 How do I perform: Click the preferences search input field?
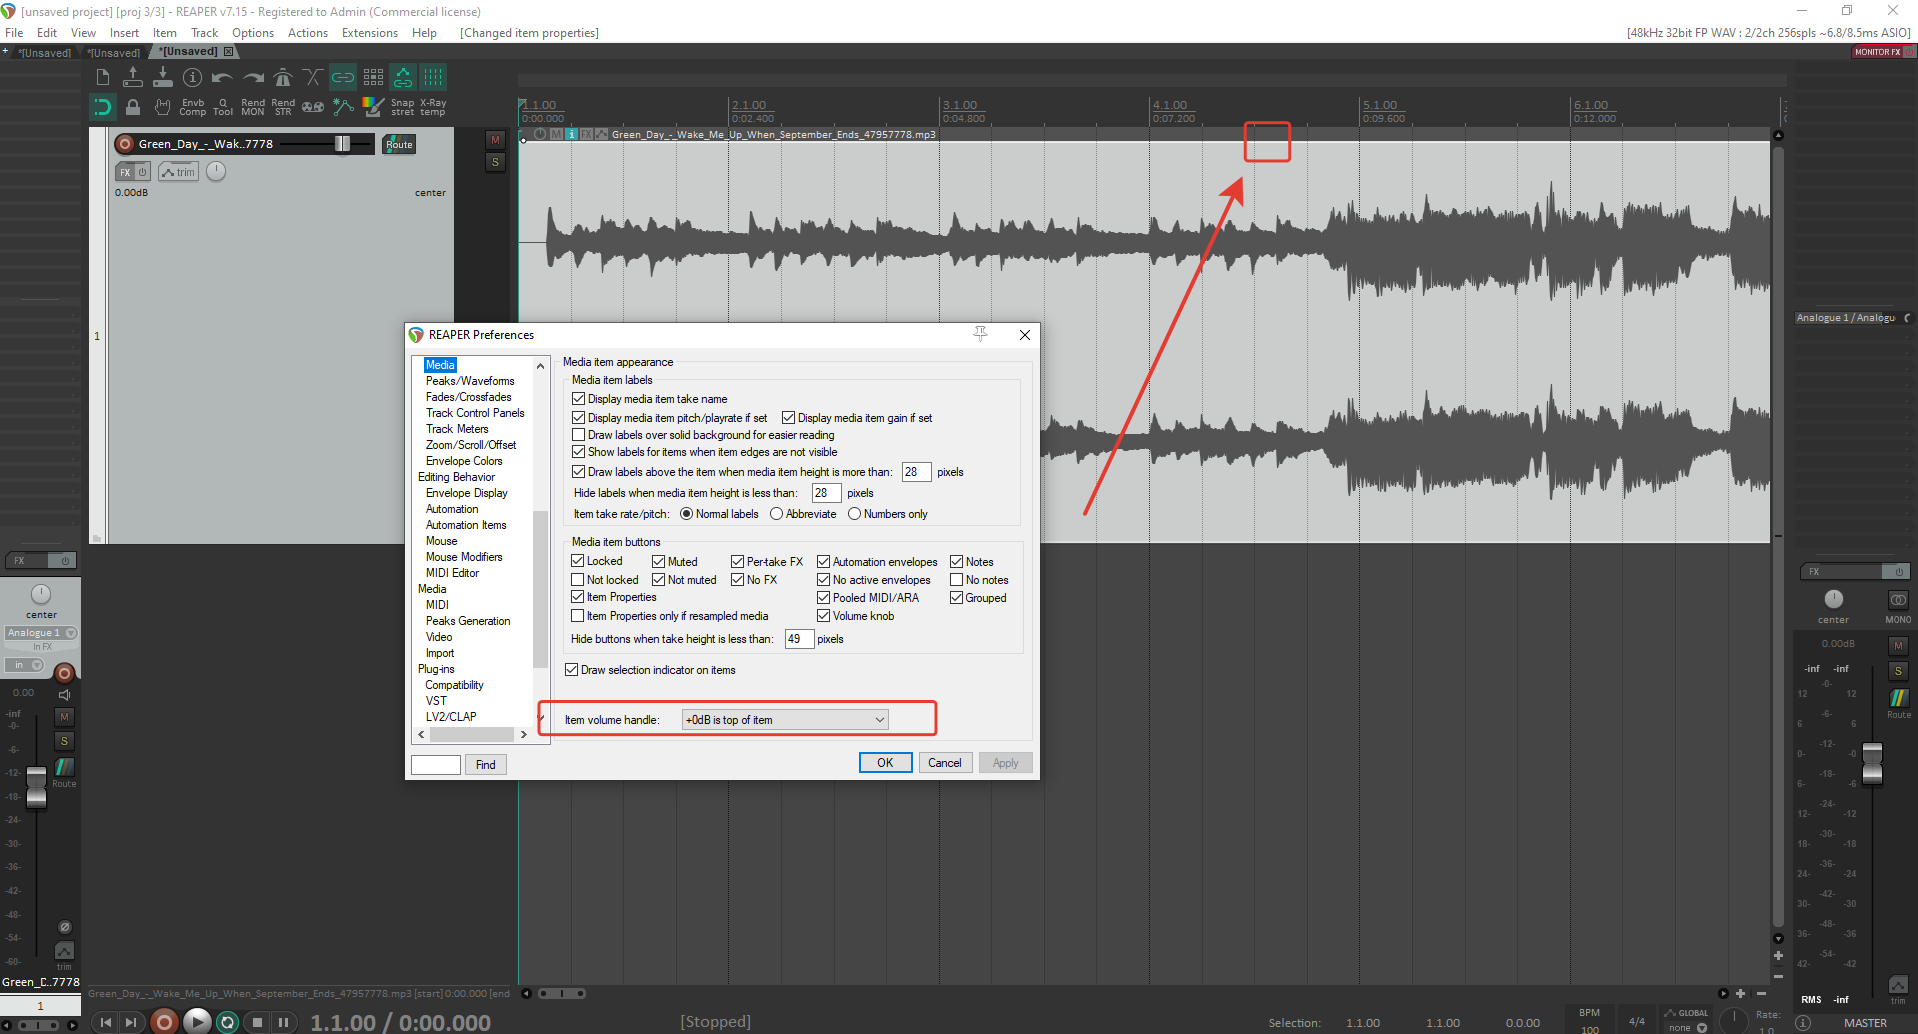click(x=436, y=765)
